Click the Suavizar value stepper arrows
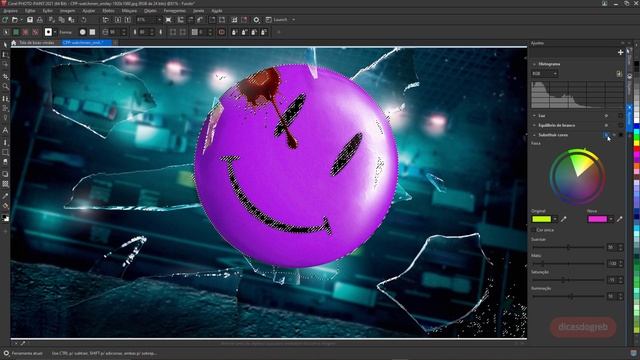Viewport: 640px width, 360px height. (621, 247)
